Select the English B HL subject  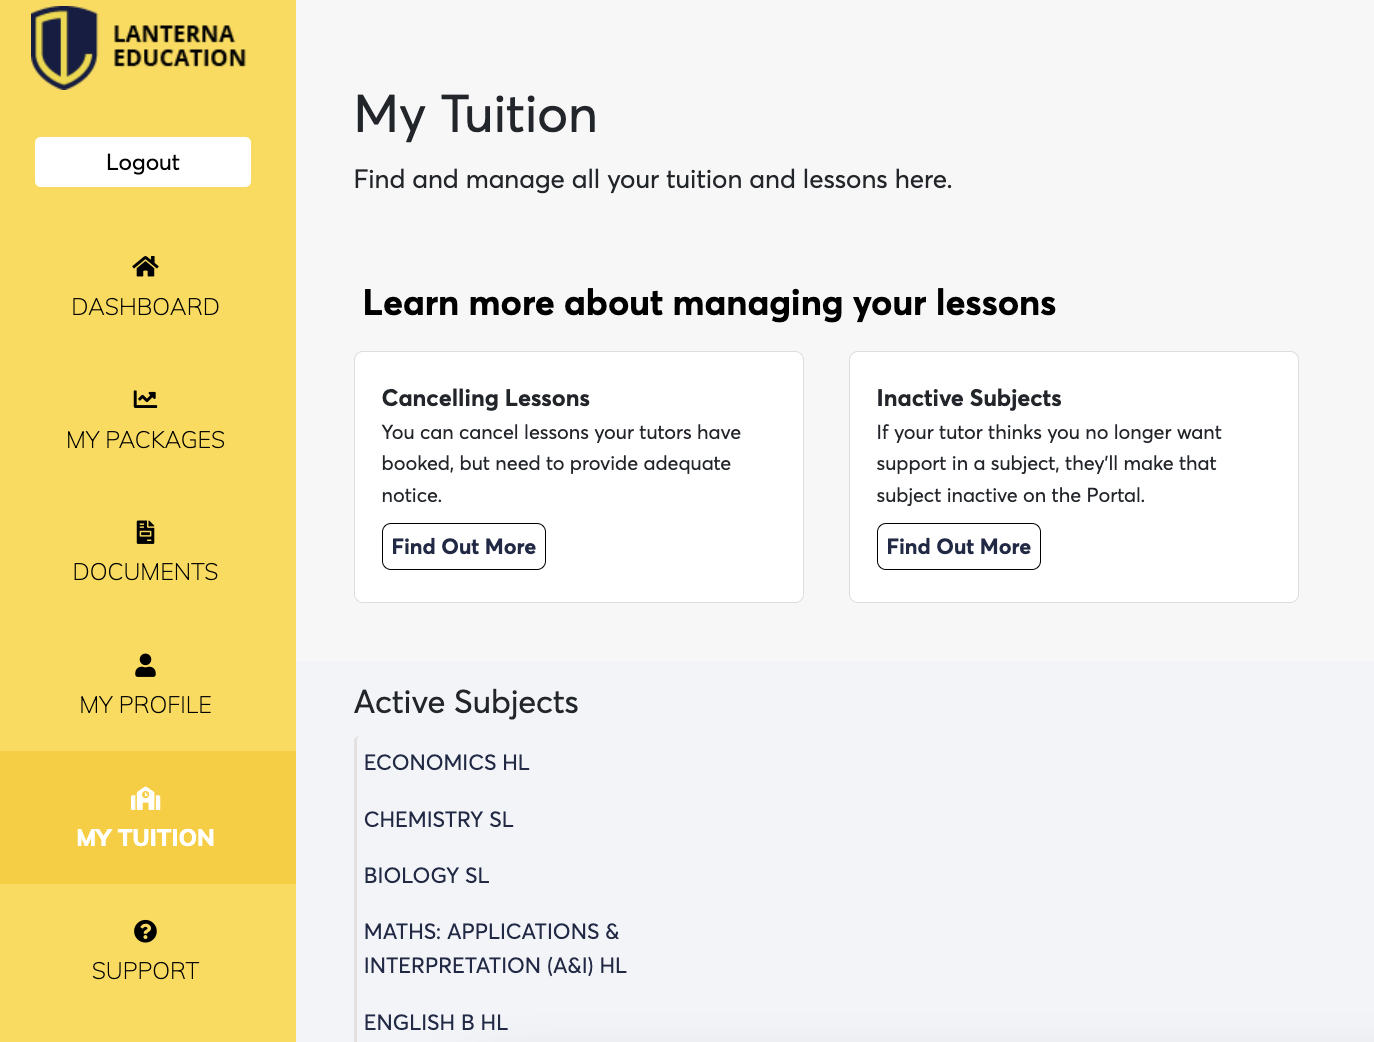(435, 1022)
